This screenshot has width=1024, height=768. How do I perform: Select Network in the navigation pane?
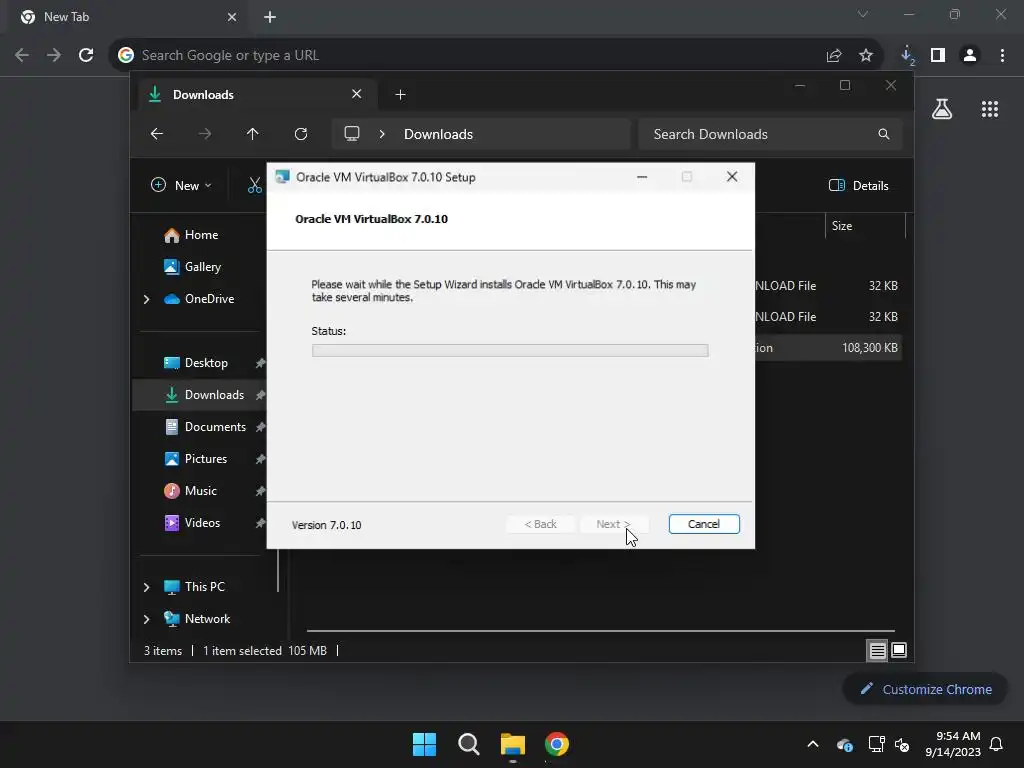pyautogui.click(x=207, y=618)
